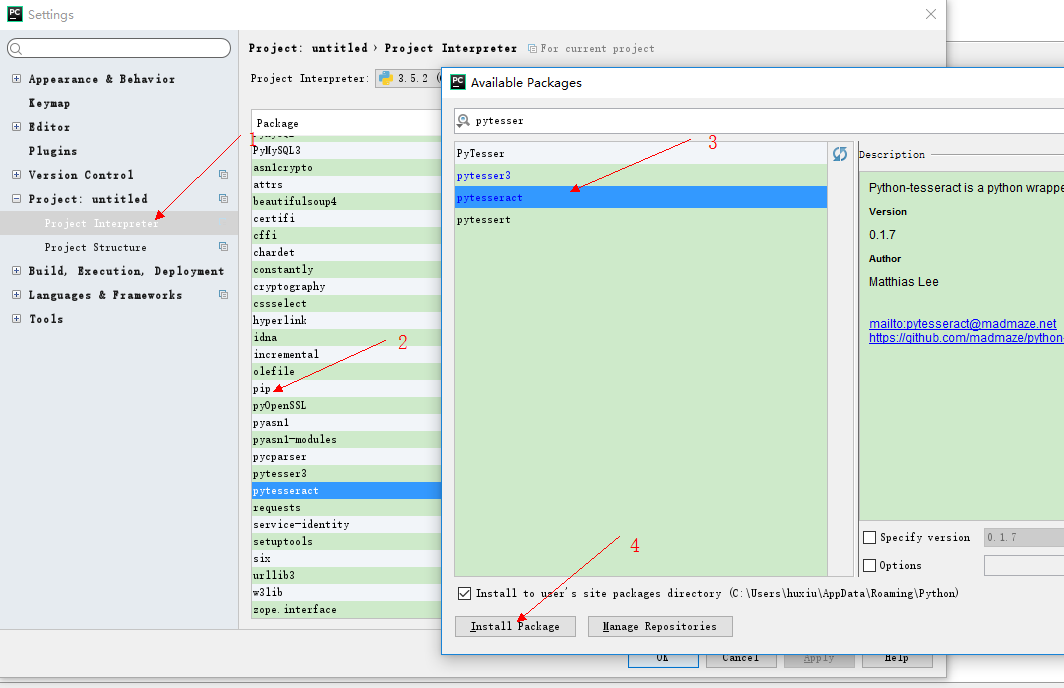Enable the Specify version checkbox
Viewport: 1064px width, 688px height.
point(869,537)
